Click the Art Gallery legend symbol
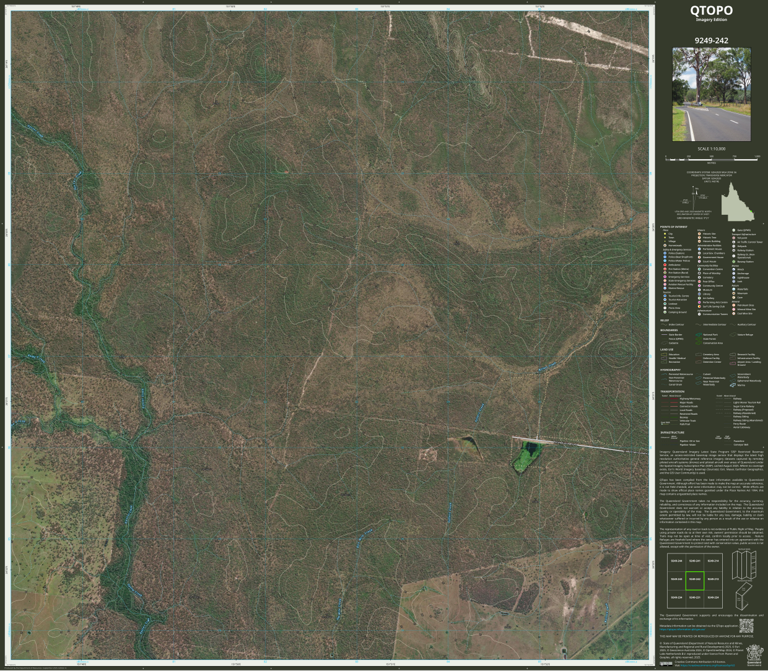Image resolution: width=768 pixels, height=671 pixels. pos(699,298)
